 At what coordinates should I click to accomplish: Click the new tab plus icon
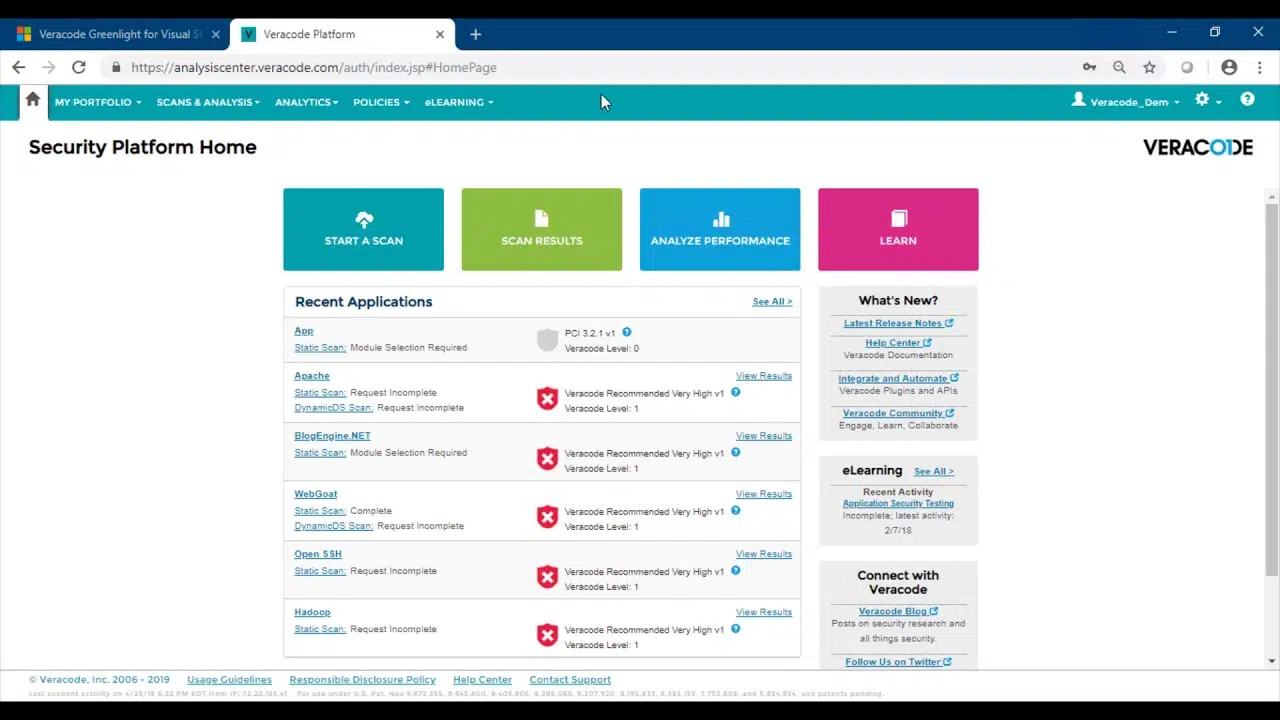point(475,34)
